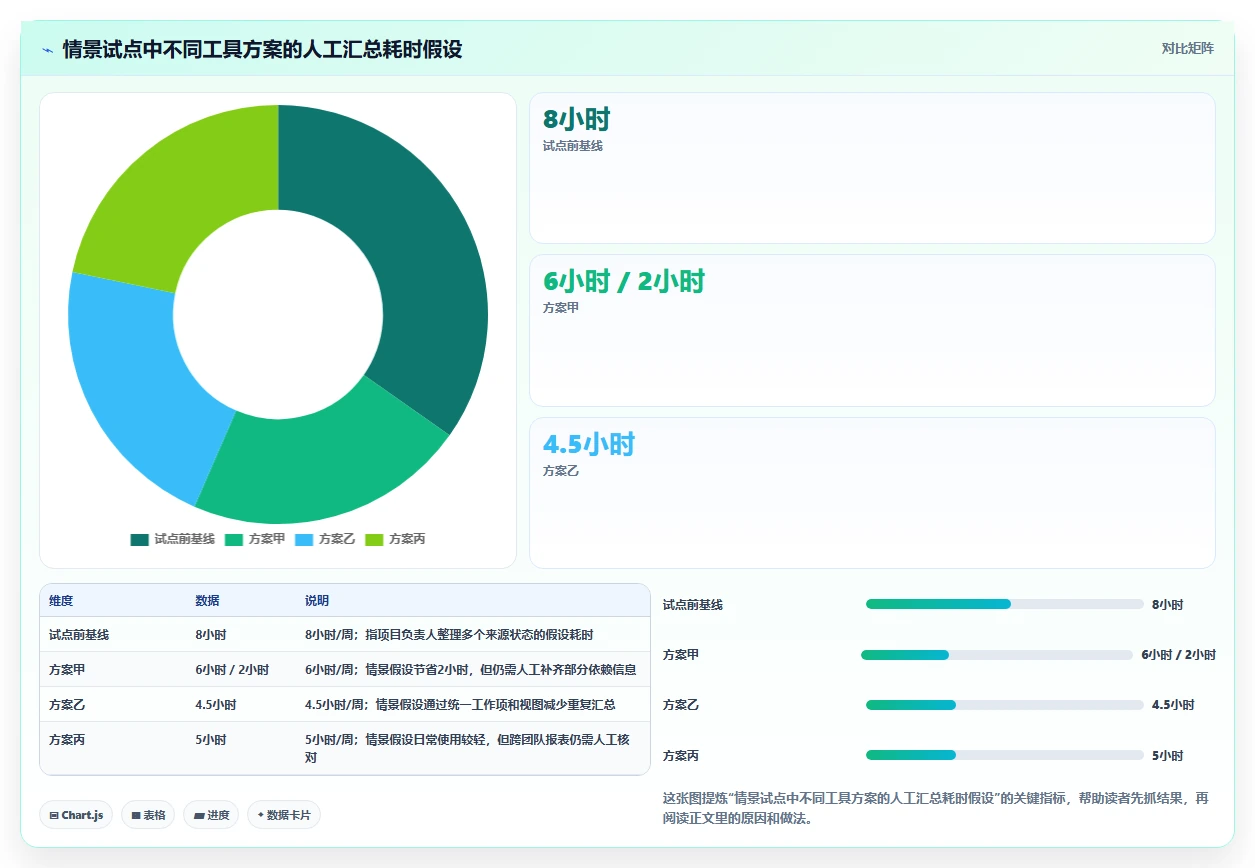Click the 4.5小时 table data cell
The height and width of the screenshot is (868, 1255).
pos(215,705)
